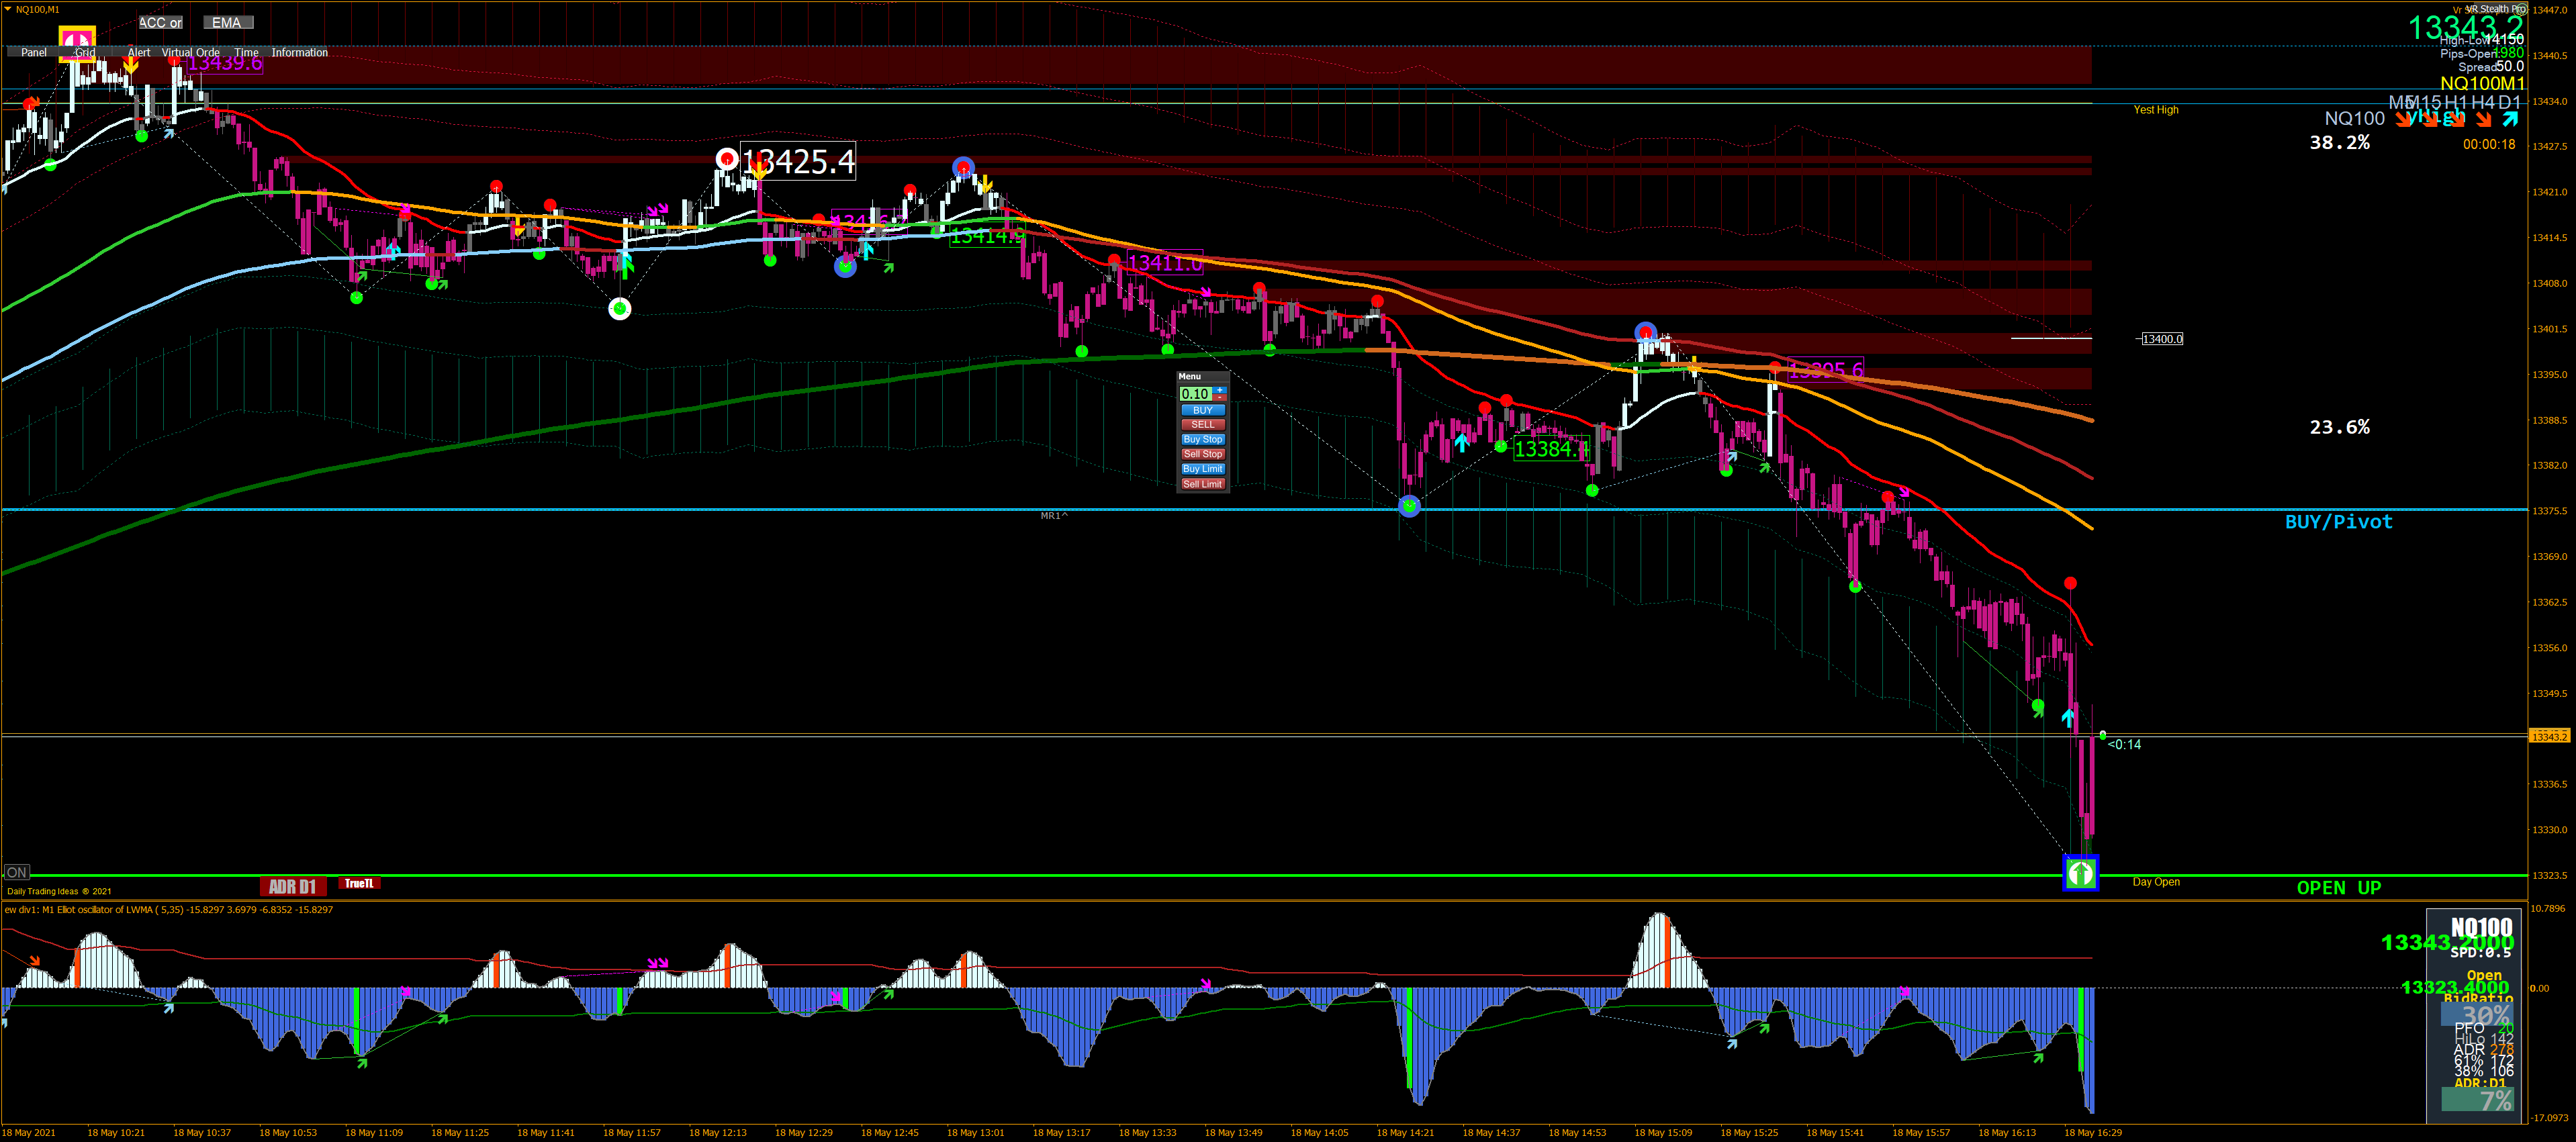Open the Panel tab

click(34, 53)
